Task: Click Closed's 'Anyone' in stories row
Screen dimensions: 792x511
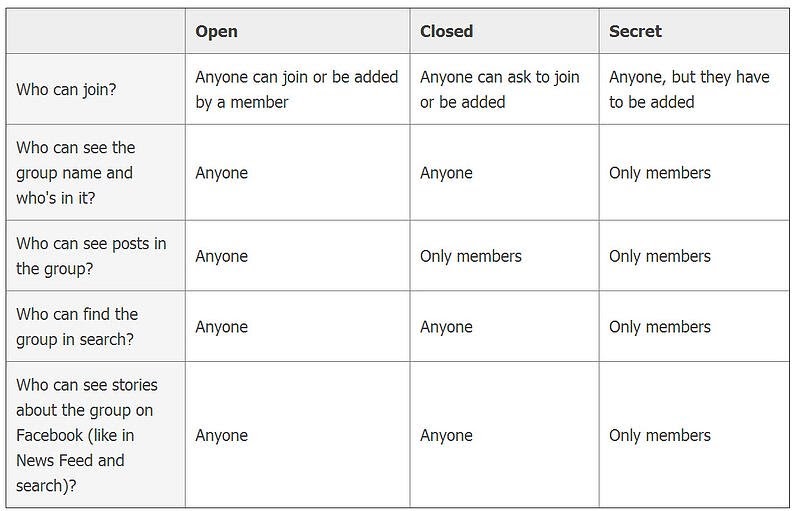Action: pos(446,435)
